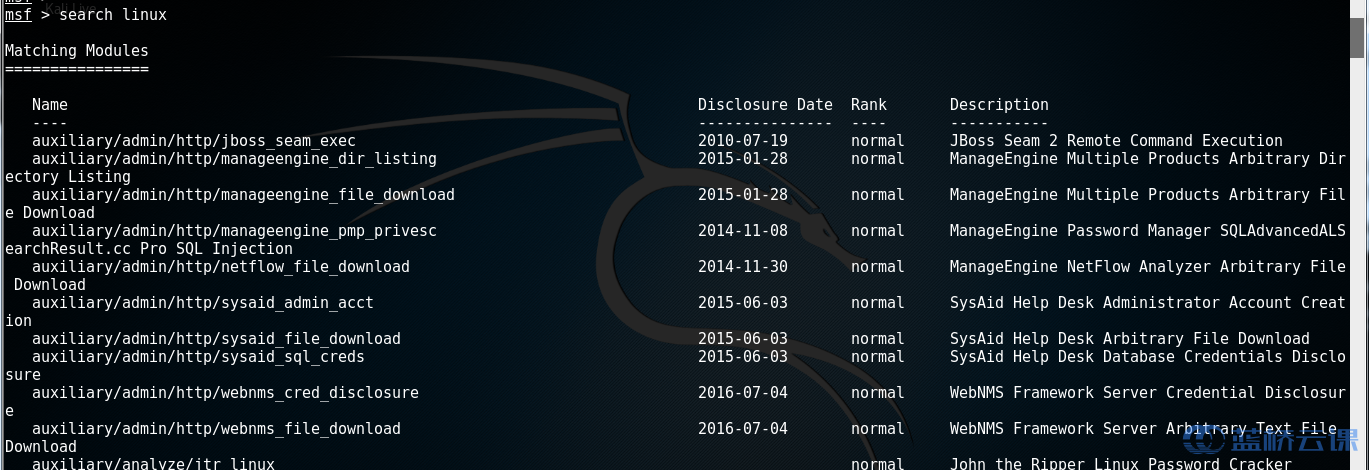Select auxiliary/admin/http/sysaid_sql_creds module name
The image size is (1369, 470).
[198, 357]
